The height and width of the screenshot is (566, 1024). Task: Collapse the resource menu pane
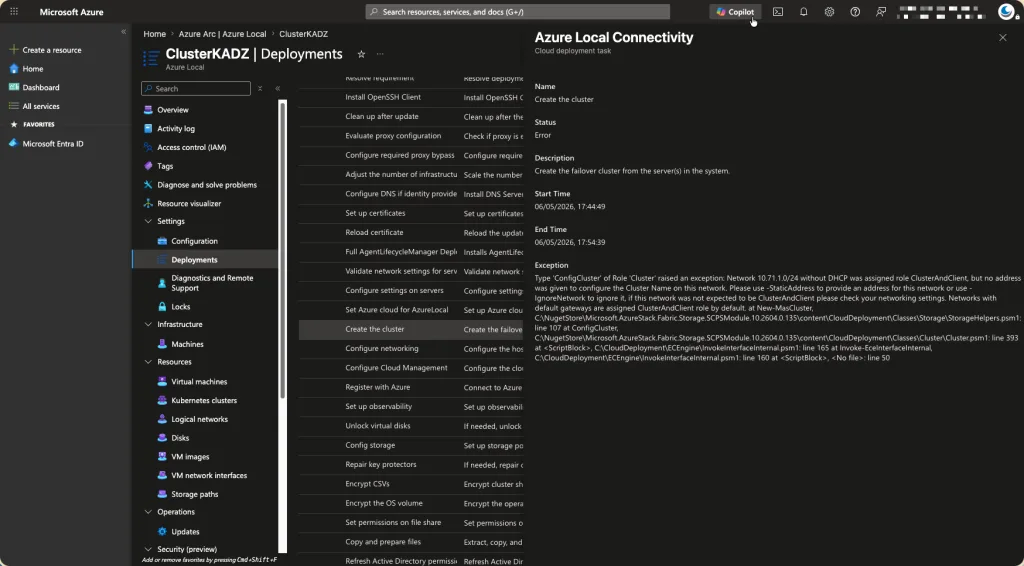click(x=278, y=89)
